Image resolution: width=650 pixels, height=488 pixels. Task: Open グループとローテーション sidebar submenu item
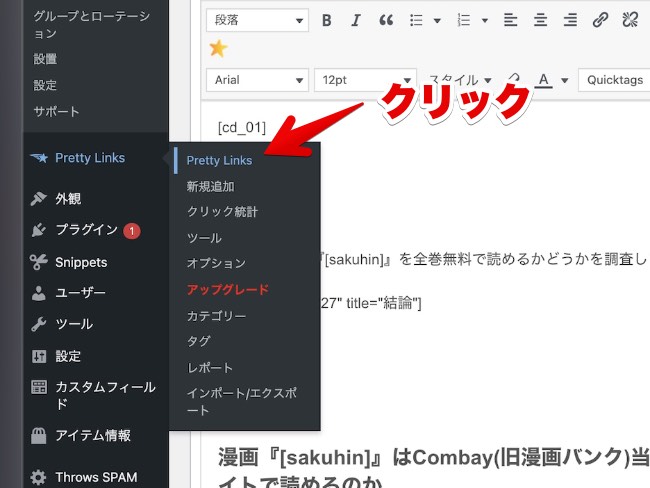click(92, 24)
